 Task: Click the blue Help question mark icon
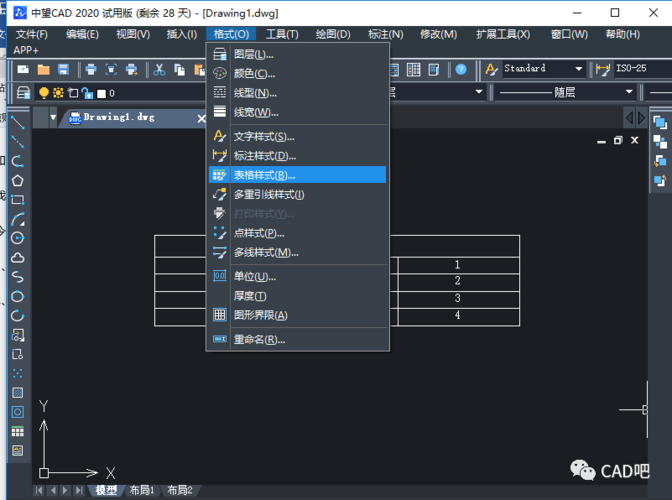pyautogui.click(x=461, y=69)
